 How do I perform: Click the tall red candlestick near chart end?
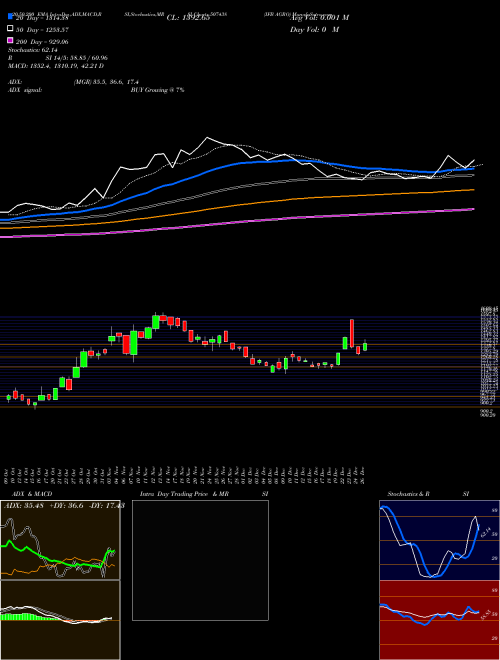[351, 333]
